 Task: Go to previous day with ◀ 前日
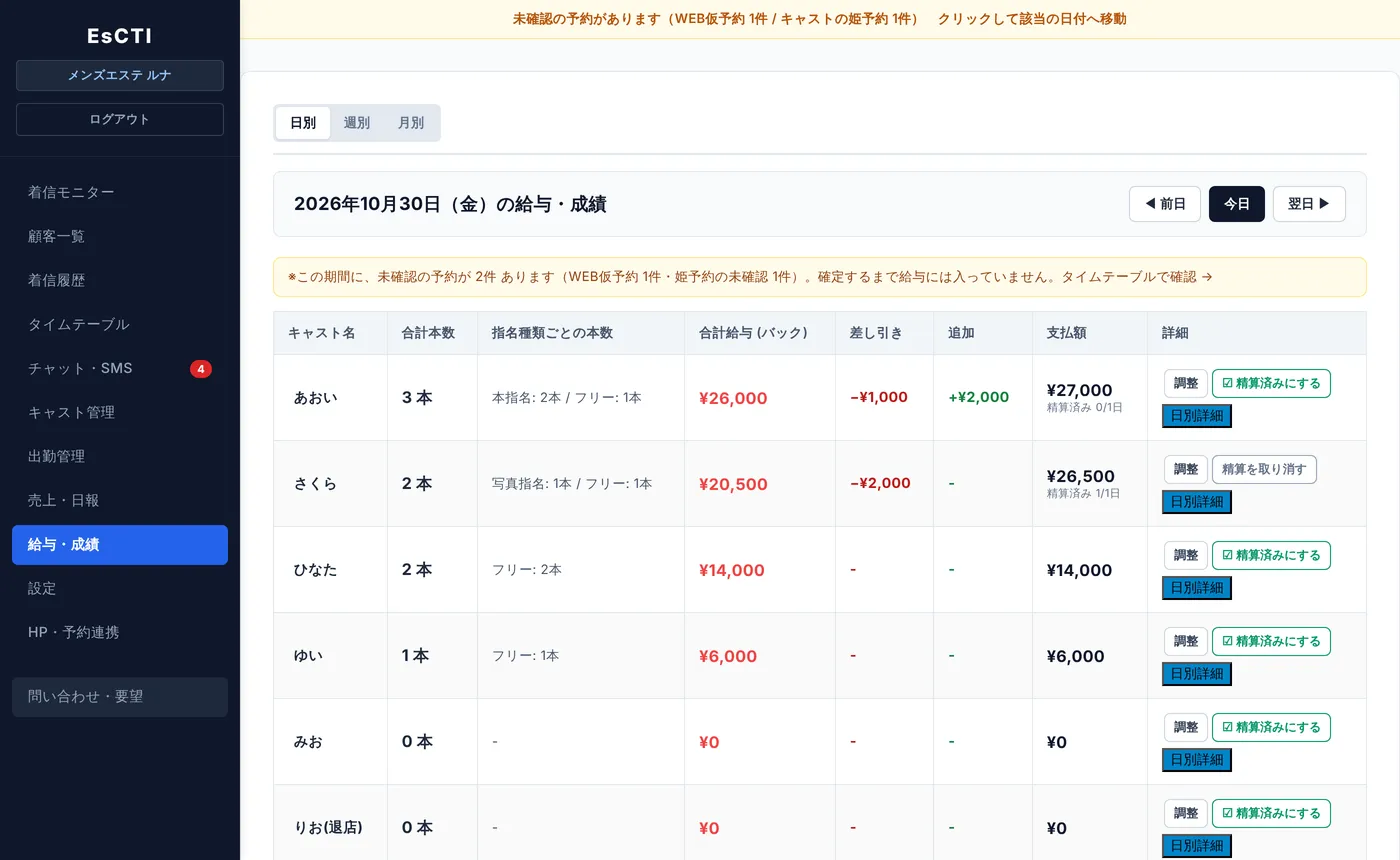coord(1165,204)
